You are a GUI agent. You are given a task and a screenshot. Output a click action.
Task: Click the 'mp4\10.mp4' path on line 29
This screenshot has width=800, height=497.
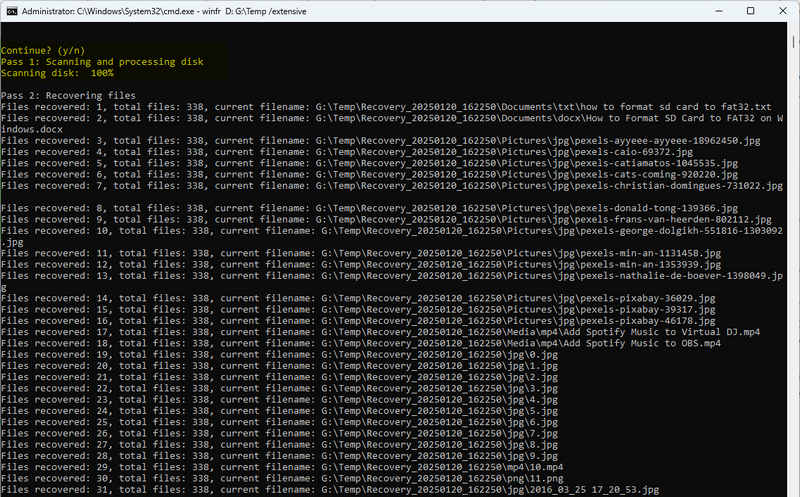coord(535,466)
